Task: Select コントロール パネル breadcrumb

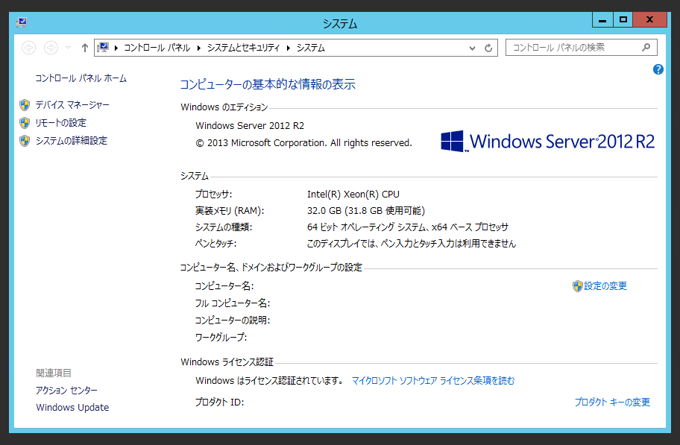Action: 157,48
